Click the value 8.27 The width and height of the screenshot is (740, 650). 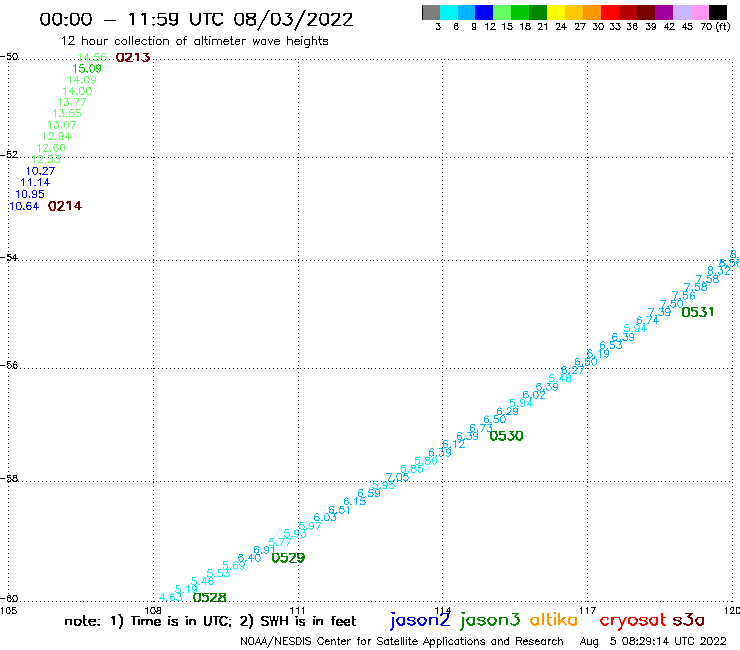(572, 371)
